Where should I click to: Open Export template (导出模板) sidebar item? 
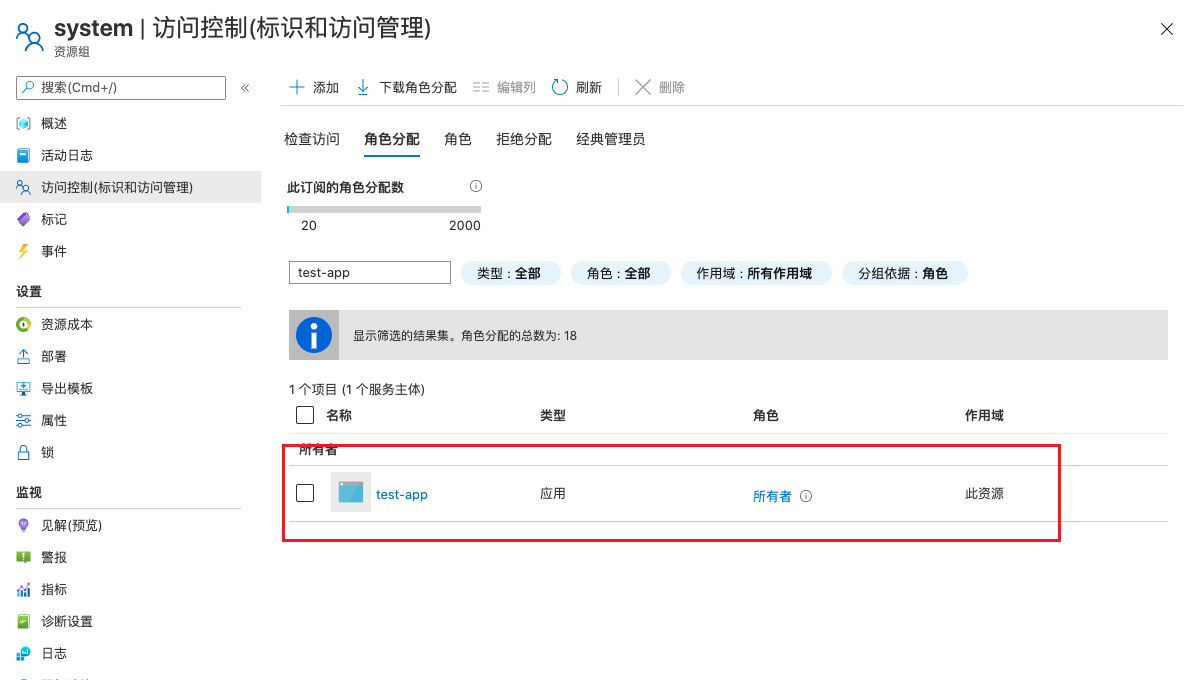66,388
